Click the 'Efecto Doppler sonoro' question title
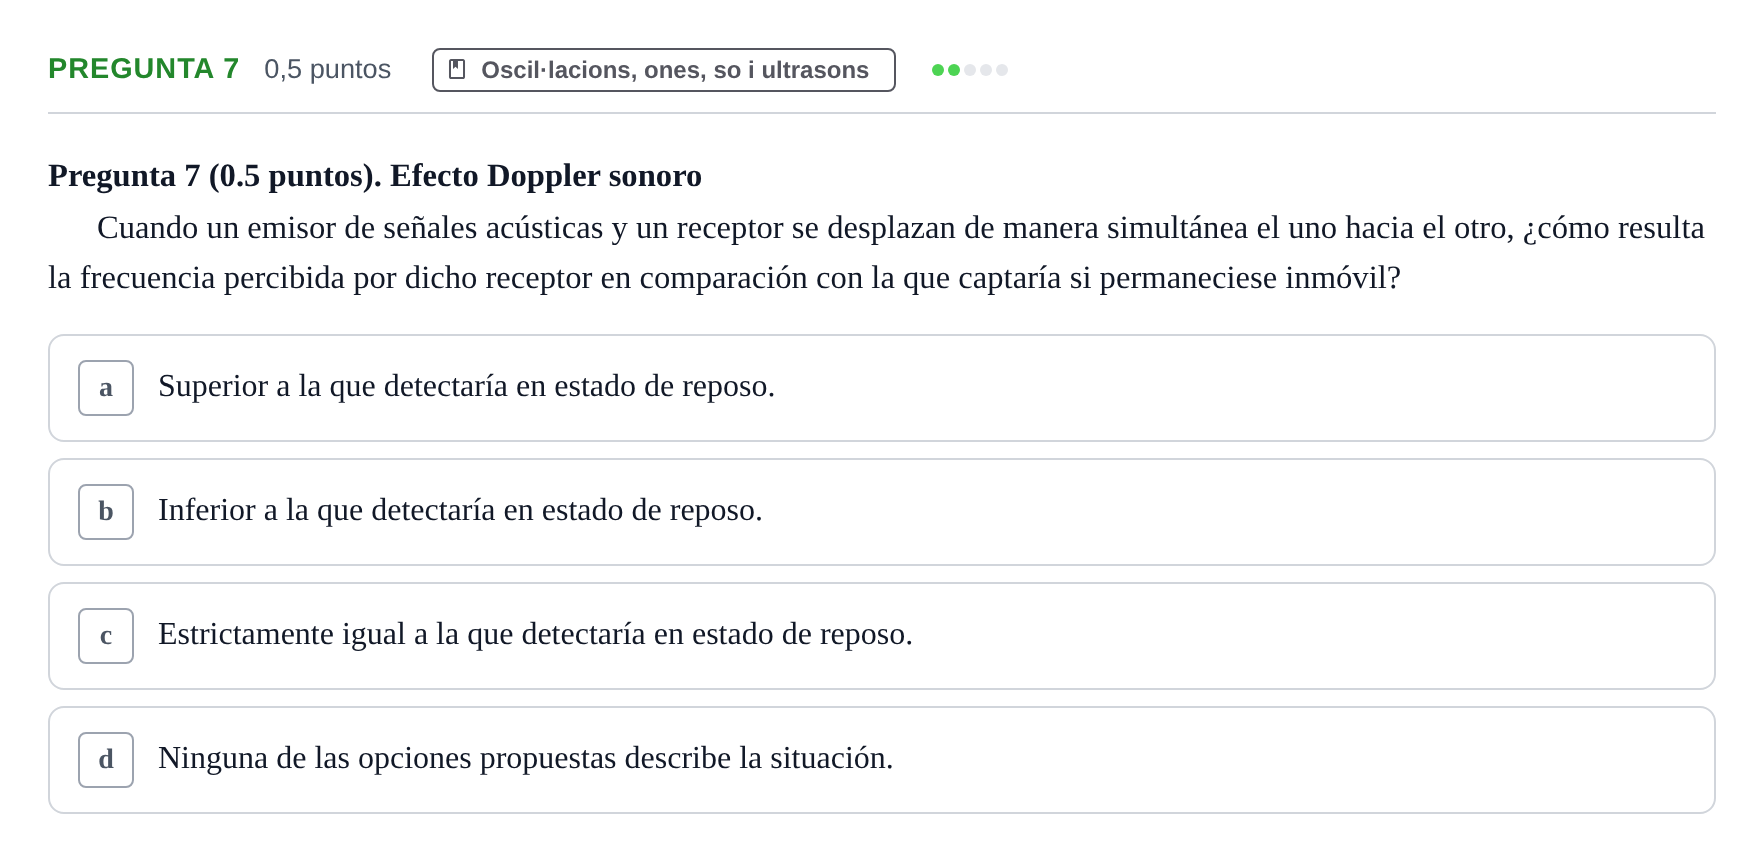This screenshot has width=1764, height=864. [x=546, y=176]
